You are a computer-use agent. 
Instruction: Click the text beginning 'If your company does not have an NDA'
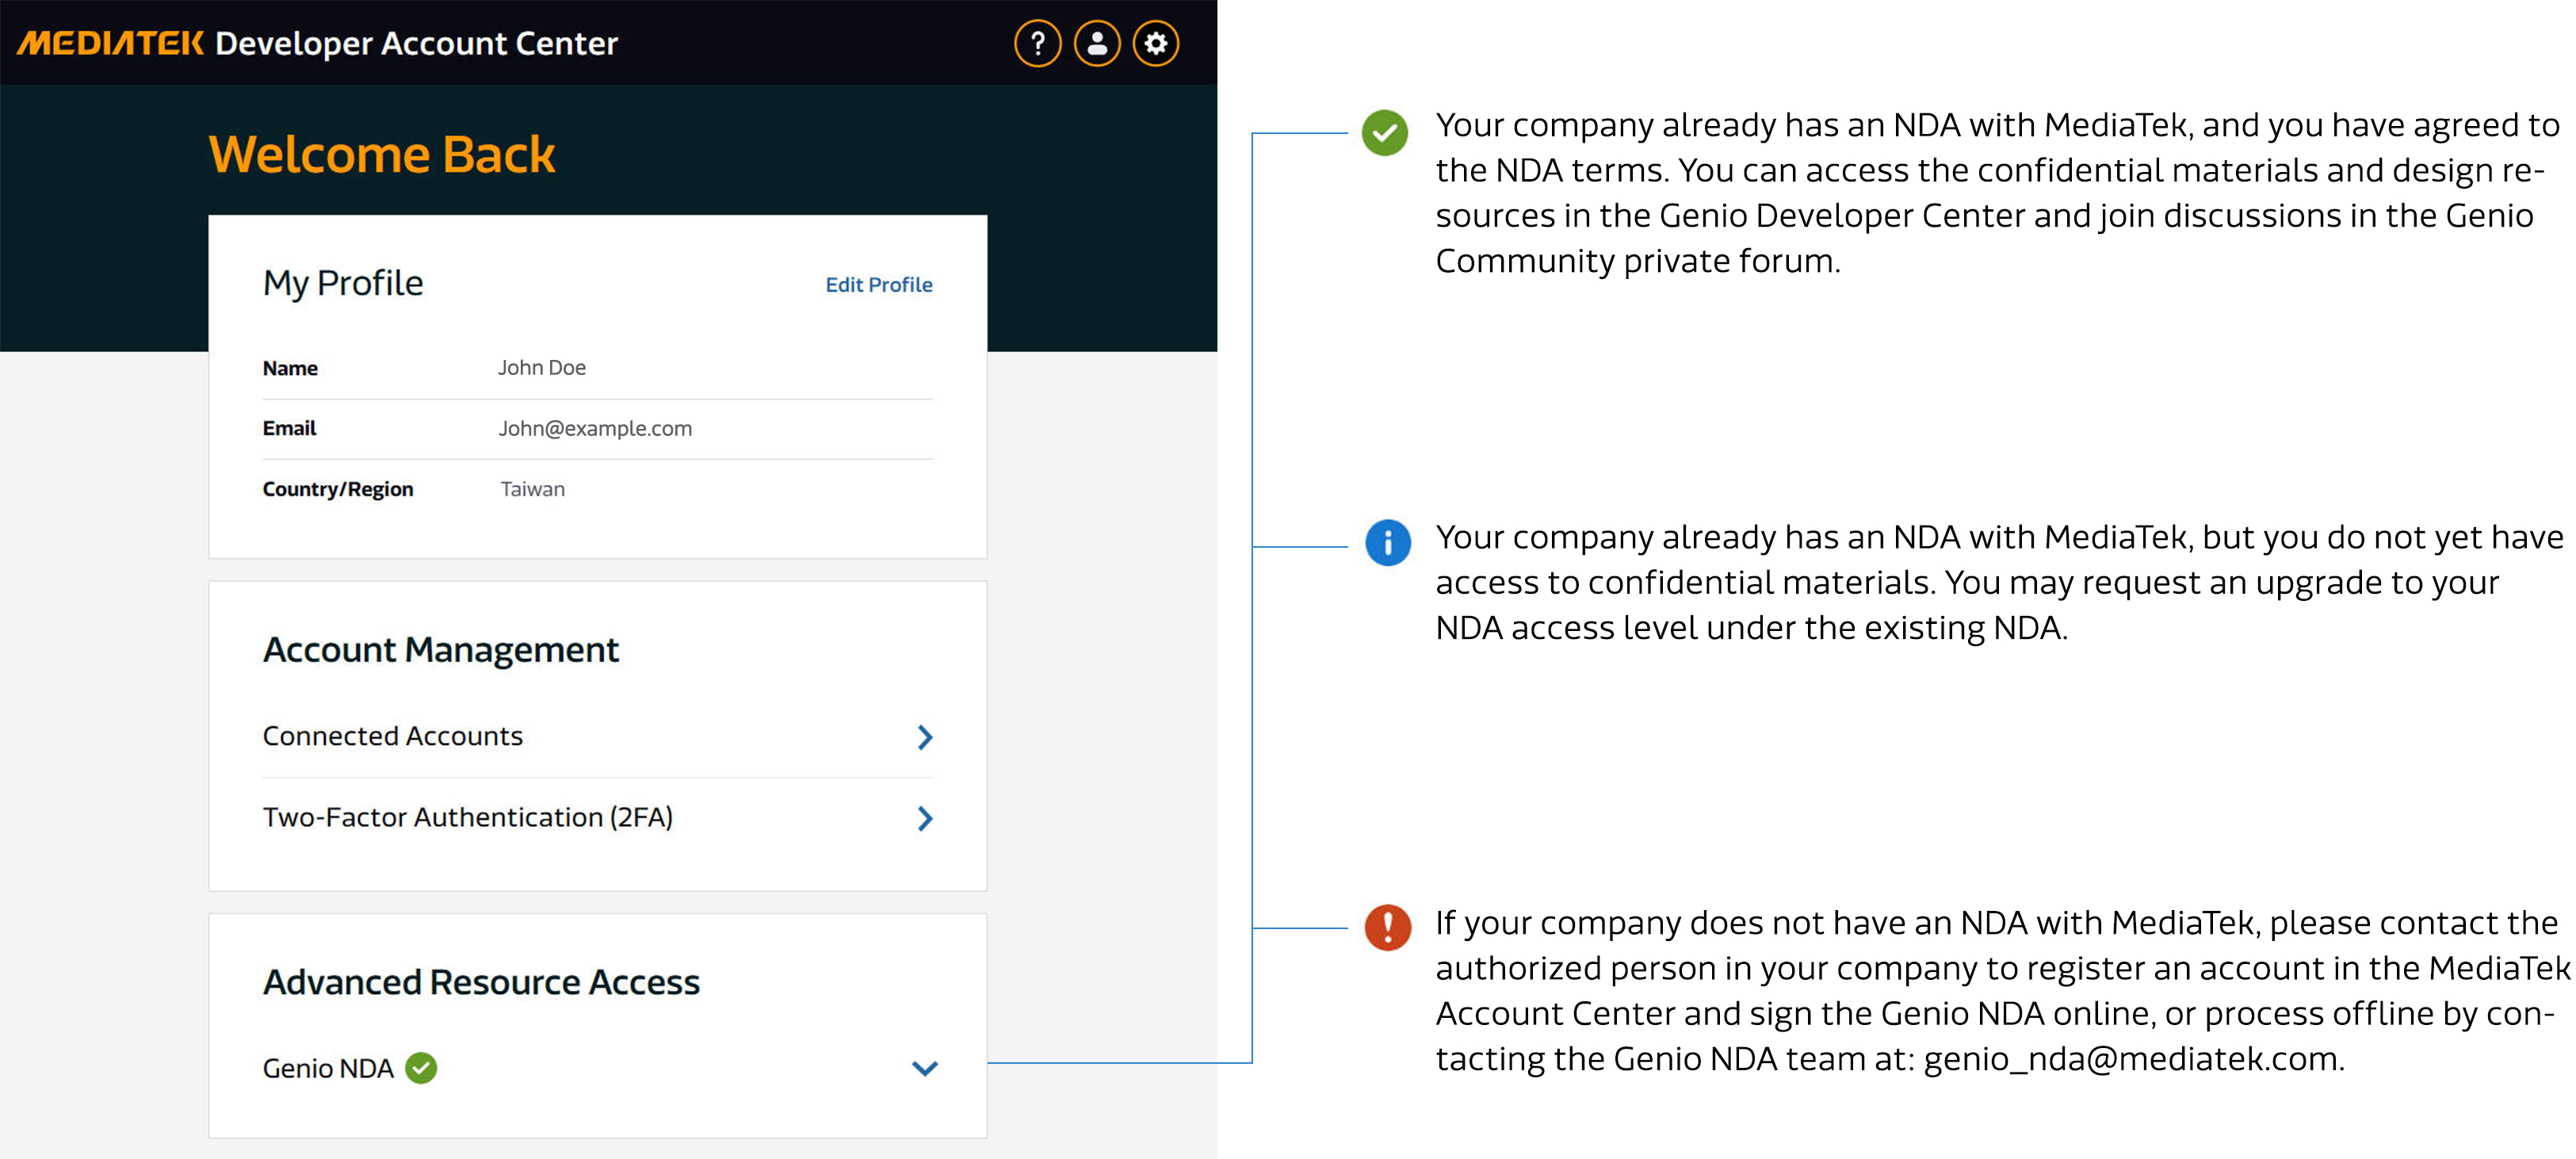pyautogui.click(x=2001, y=990)
